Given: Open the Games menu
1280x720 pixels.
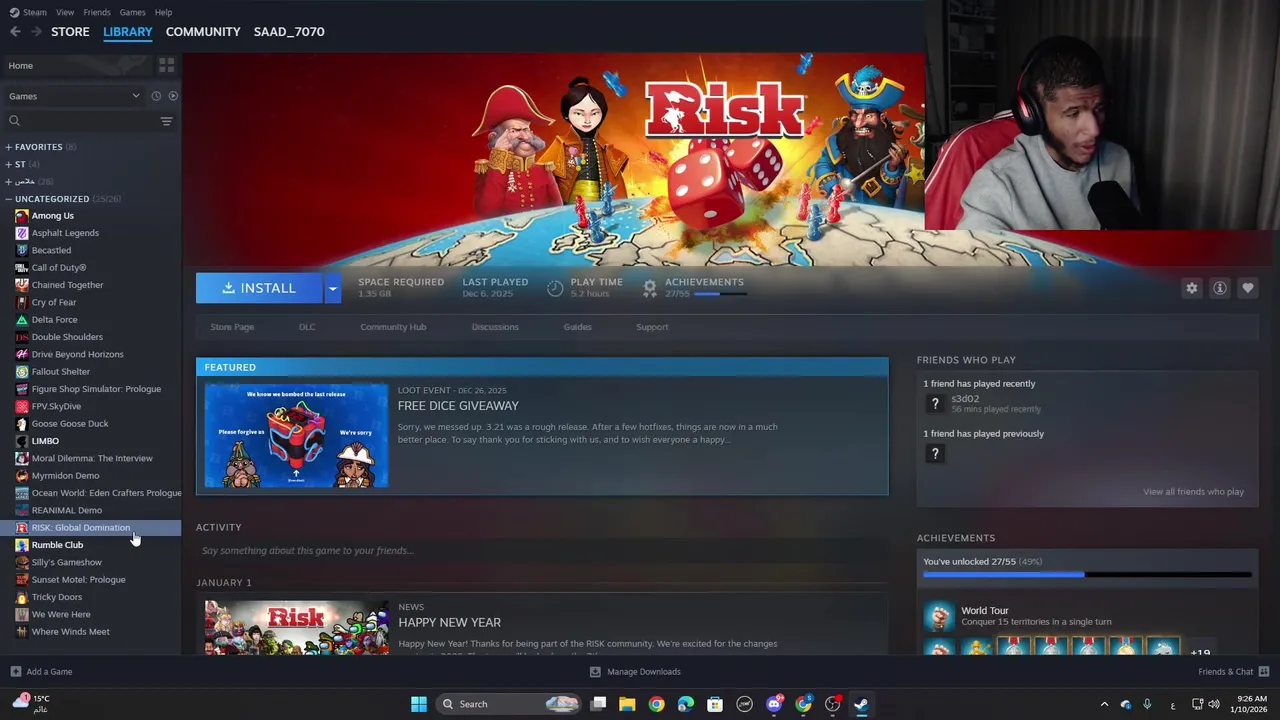Looking at the screenshot, I should [132, 12].
